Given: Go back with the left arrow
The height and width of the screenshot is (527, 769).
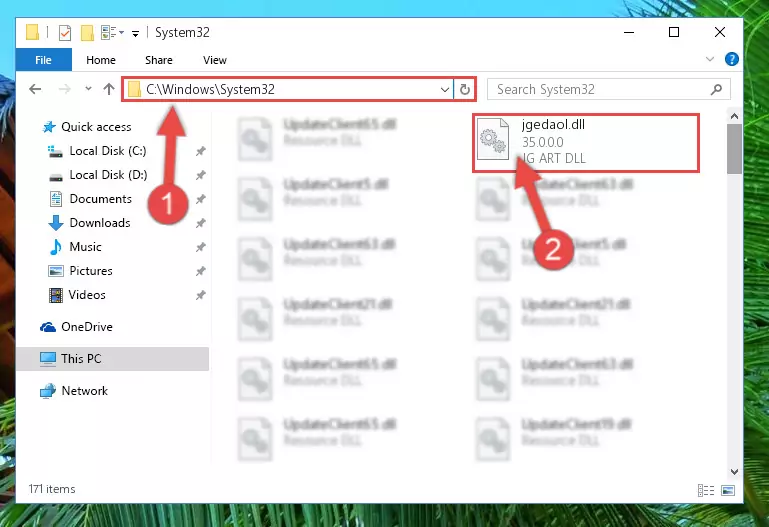Looking at the screenshot, I should point(35,89).
